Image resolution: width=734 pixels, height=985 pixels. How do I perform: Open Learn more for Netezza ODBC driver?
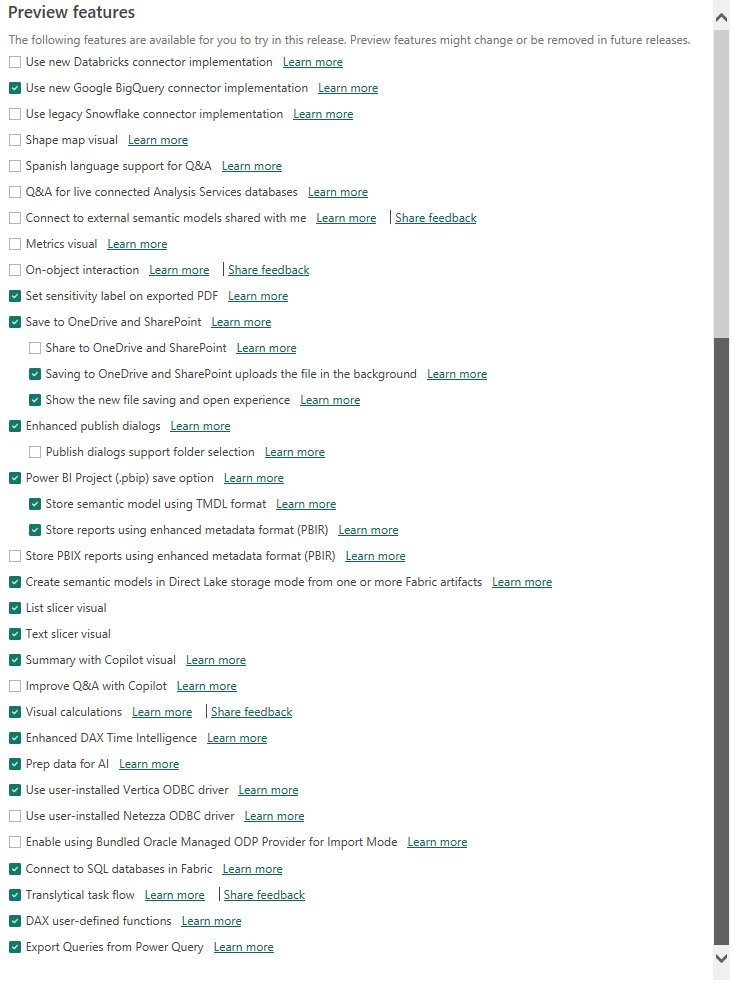coord(274,817)
